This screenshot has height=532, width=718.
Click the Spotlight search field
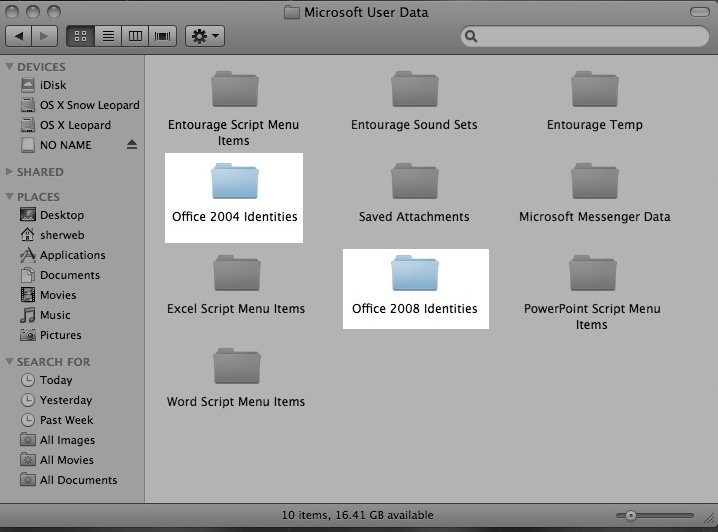[x=585, y=36]
